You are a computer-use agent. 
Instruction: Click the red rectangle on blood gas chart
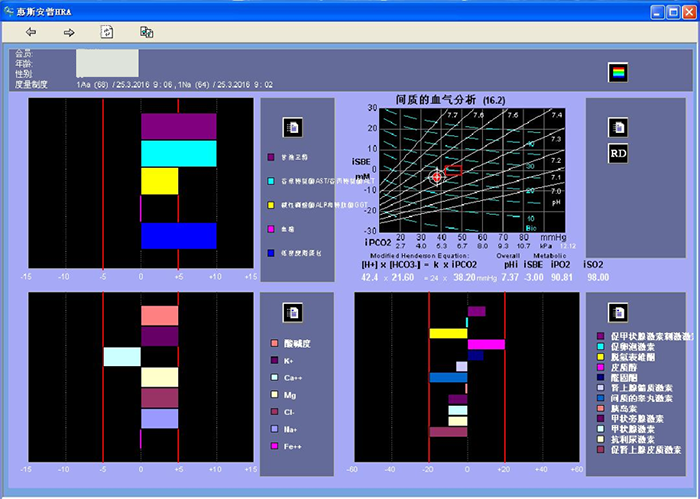point(454,170)
